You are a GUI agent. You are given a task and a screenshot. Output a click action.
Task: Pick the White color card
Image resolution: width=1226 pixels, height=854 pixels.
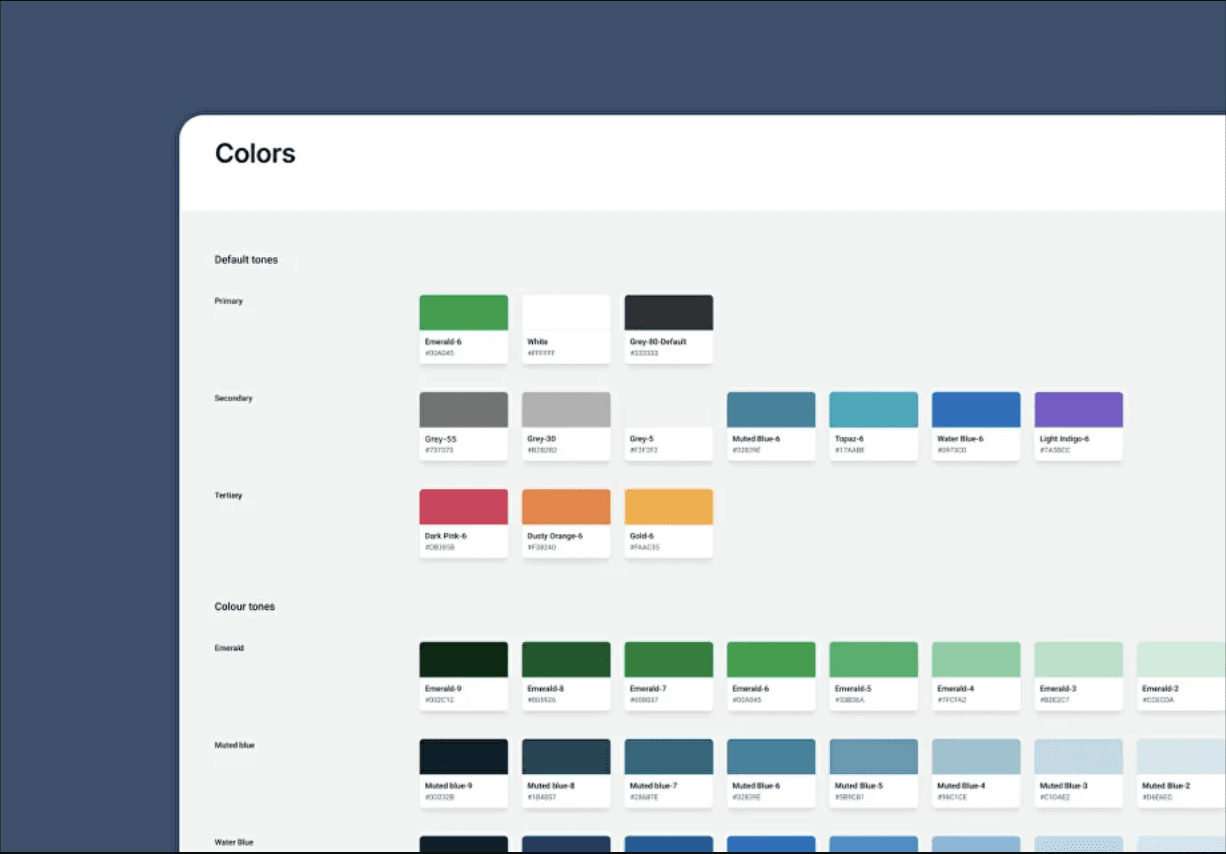pos(566,329)
